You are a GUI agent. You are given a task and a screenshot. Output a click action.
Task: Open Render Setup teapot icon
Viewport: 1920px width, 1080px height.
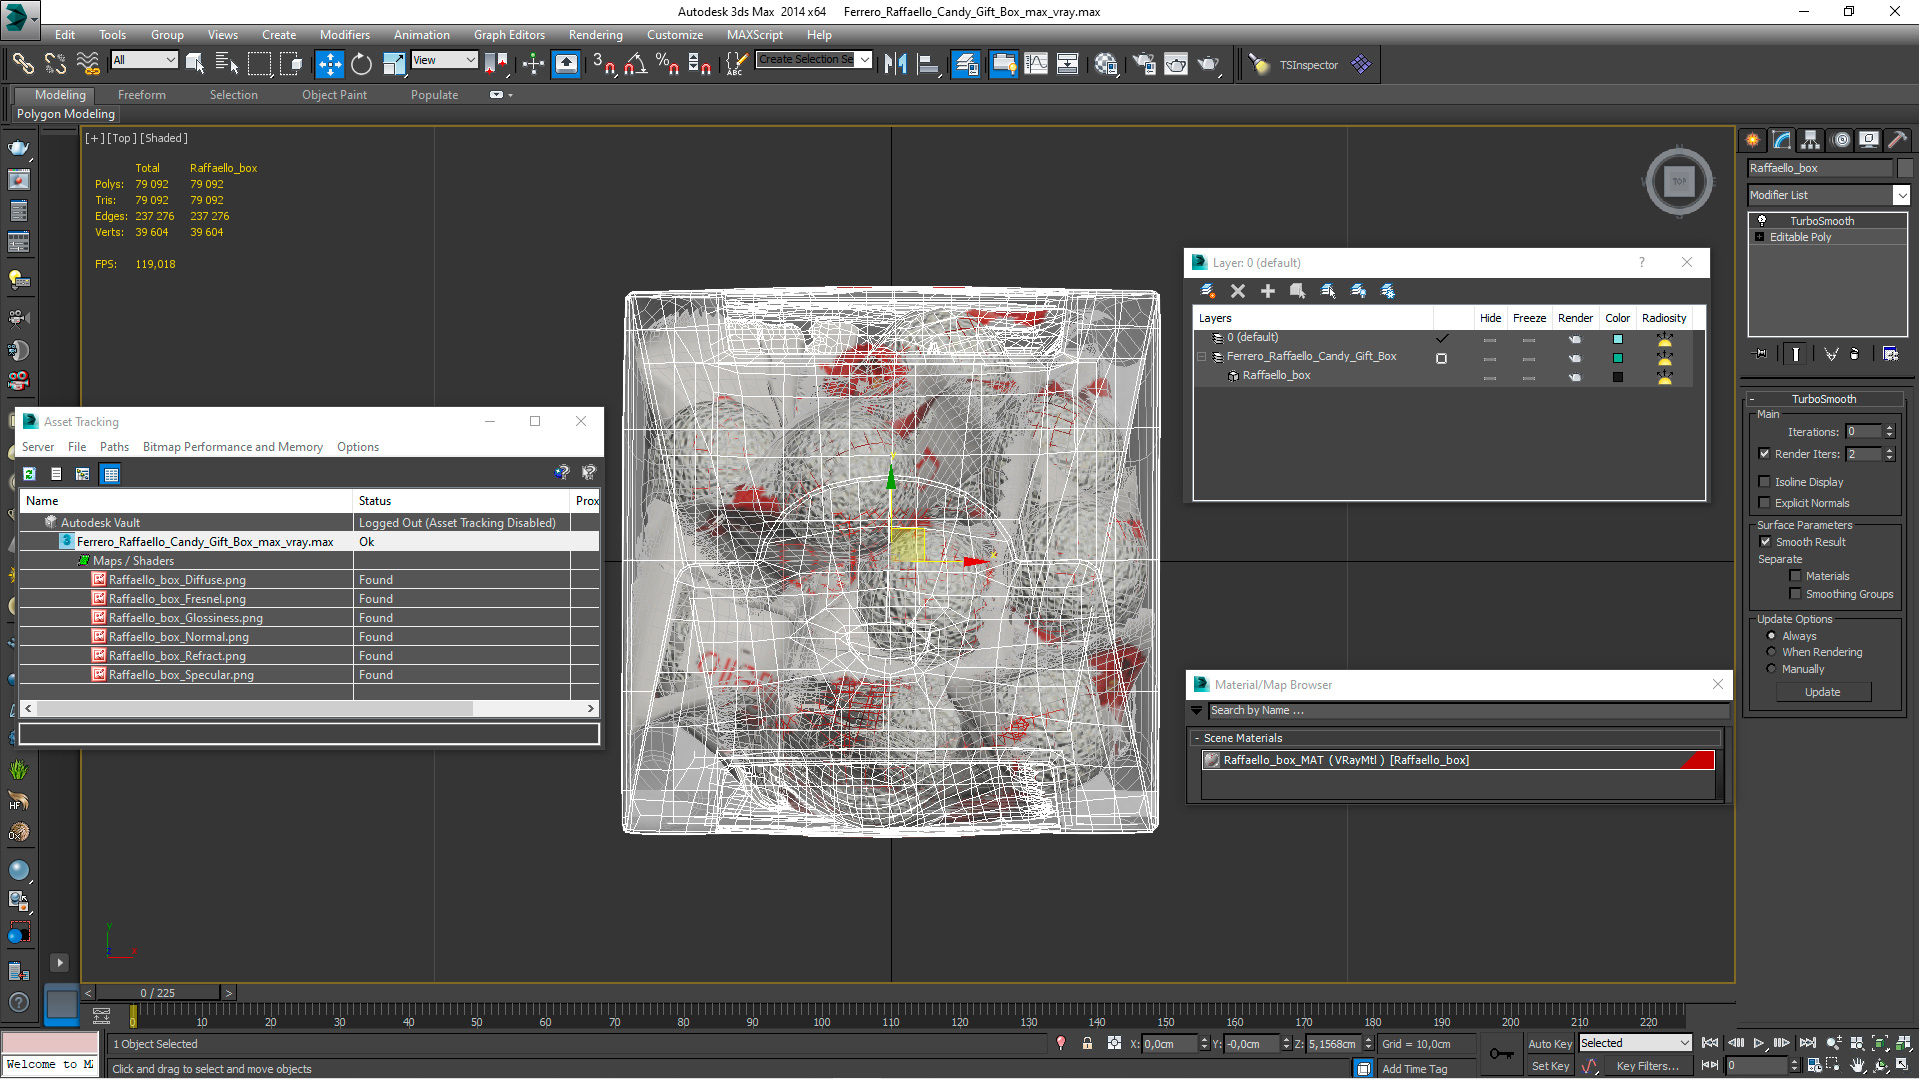[x=1144, y=64]
